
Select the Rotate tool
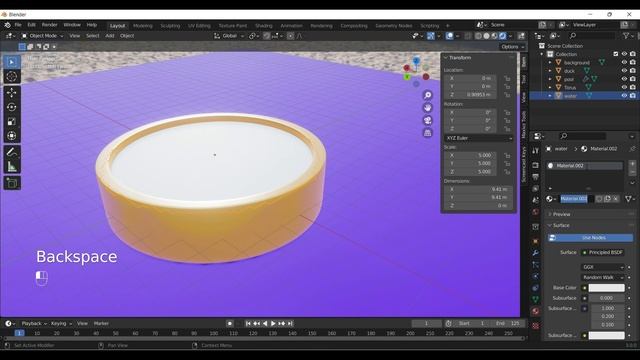(12, 107)
